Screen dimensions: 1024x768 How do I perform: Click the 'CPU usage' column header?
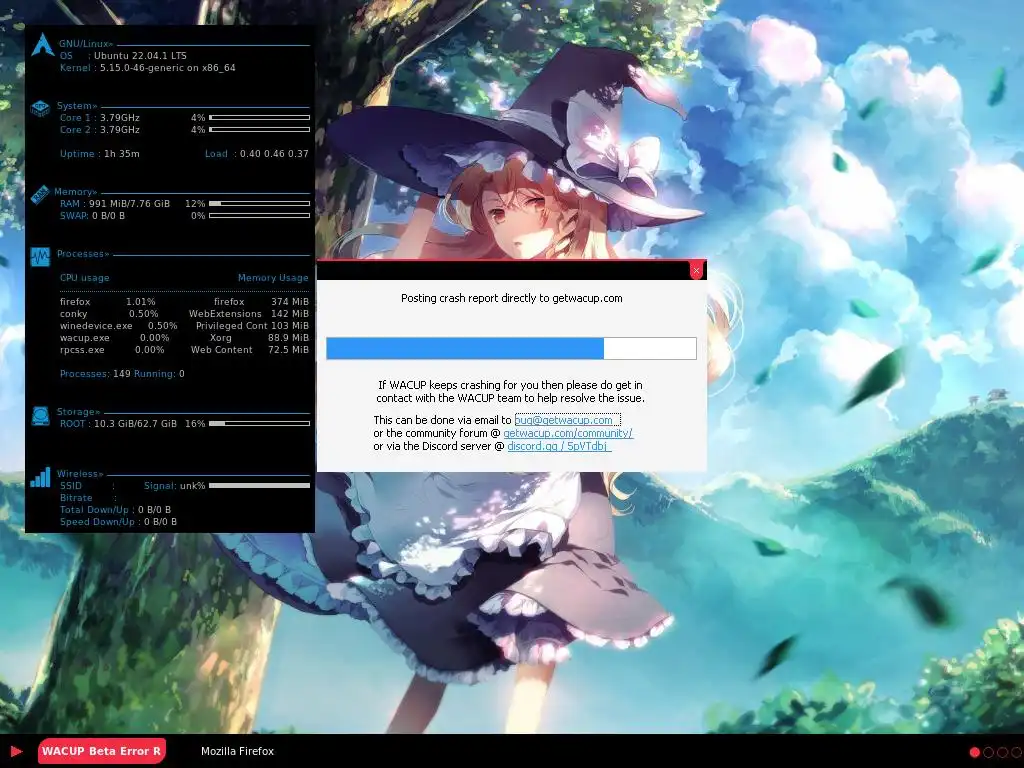[84, 278]
